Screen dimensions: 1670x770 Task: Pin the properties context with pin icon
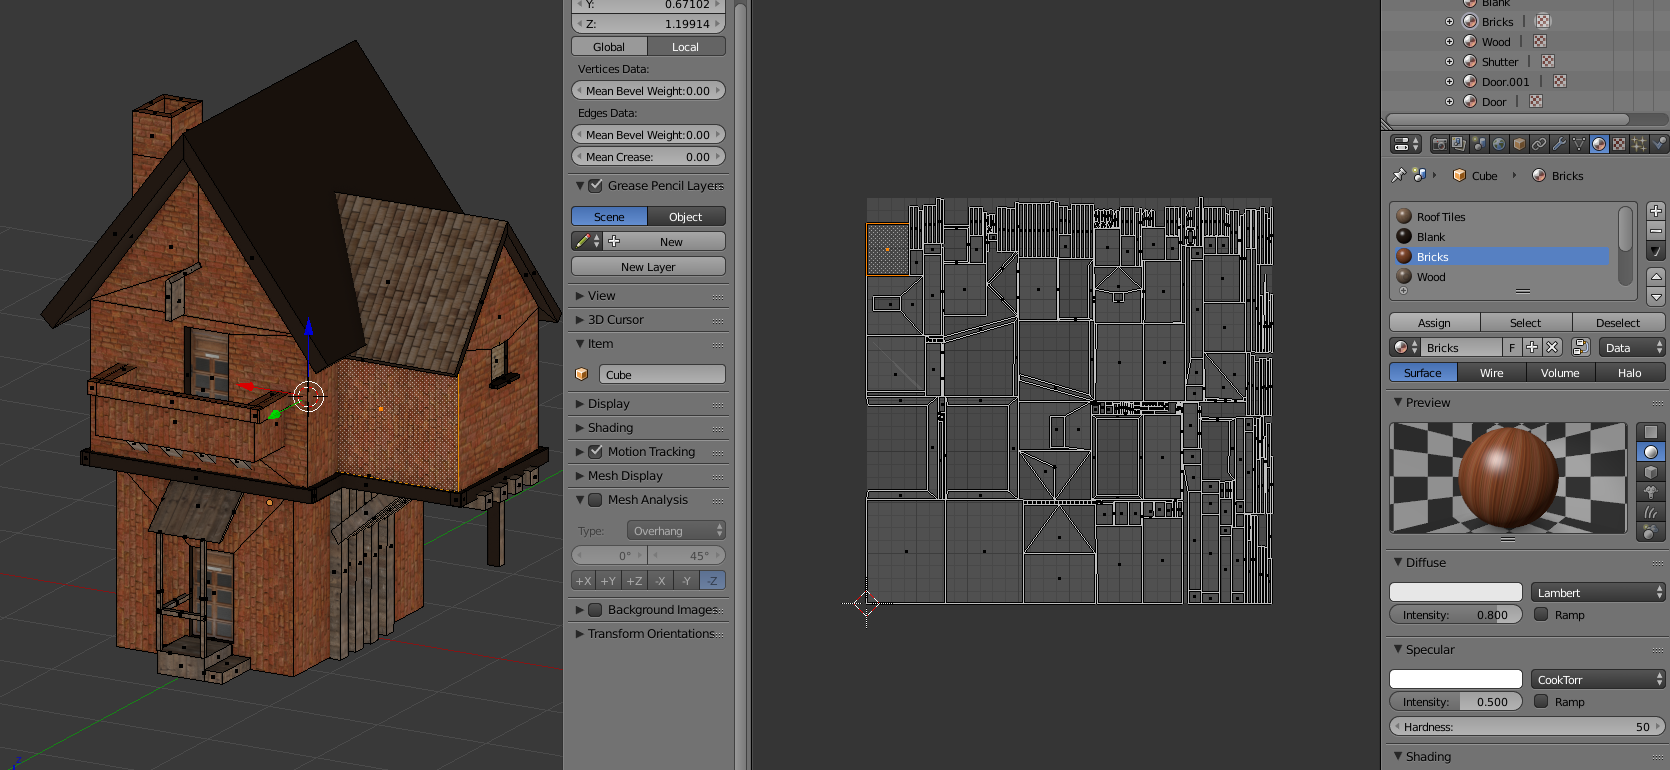click(x=1398, y=175)
